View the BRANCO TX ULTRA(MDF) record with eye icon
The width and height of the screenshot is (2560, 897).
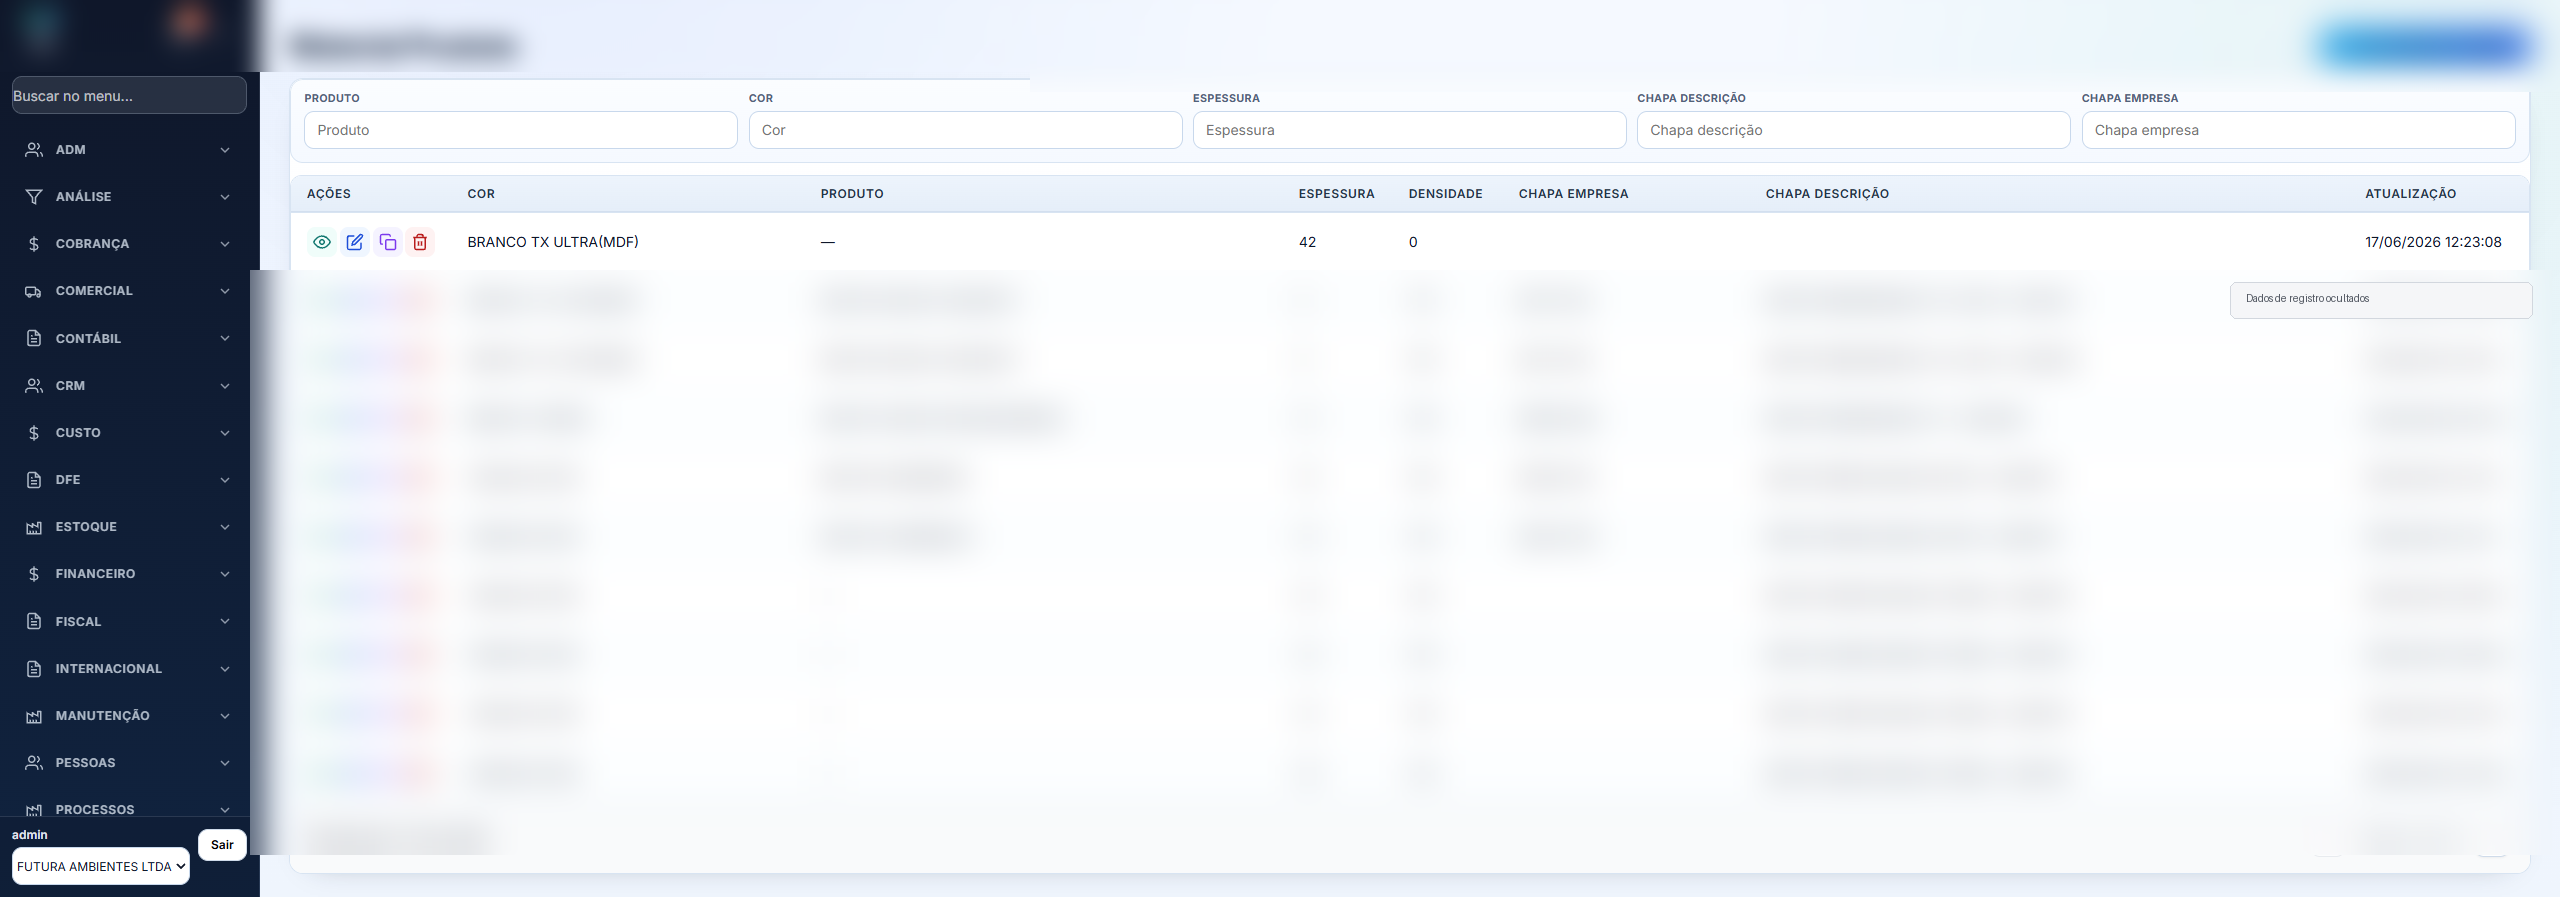point(322,242)
